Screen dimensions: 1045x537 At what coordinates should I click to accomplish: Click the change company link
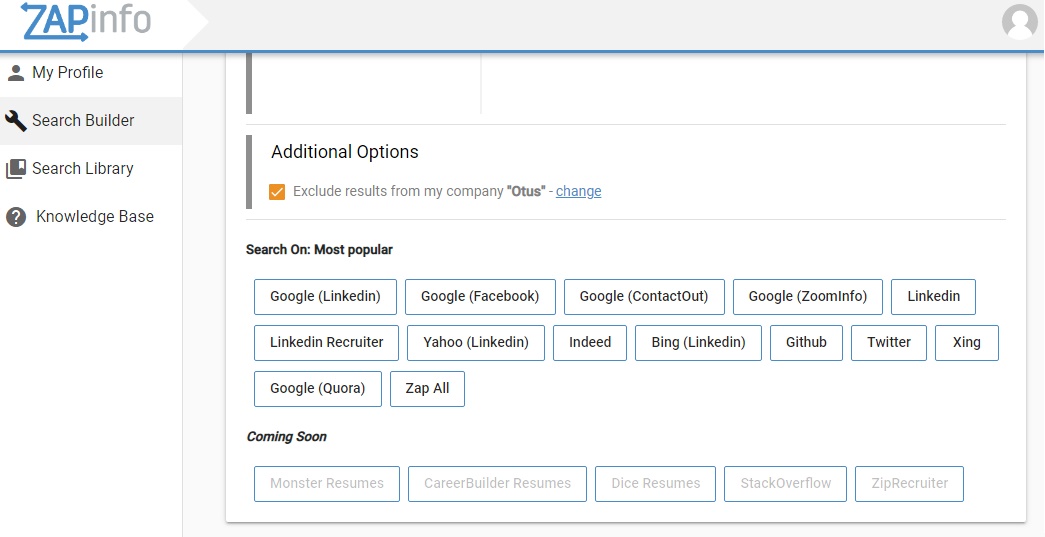tap(578, 191)
